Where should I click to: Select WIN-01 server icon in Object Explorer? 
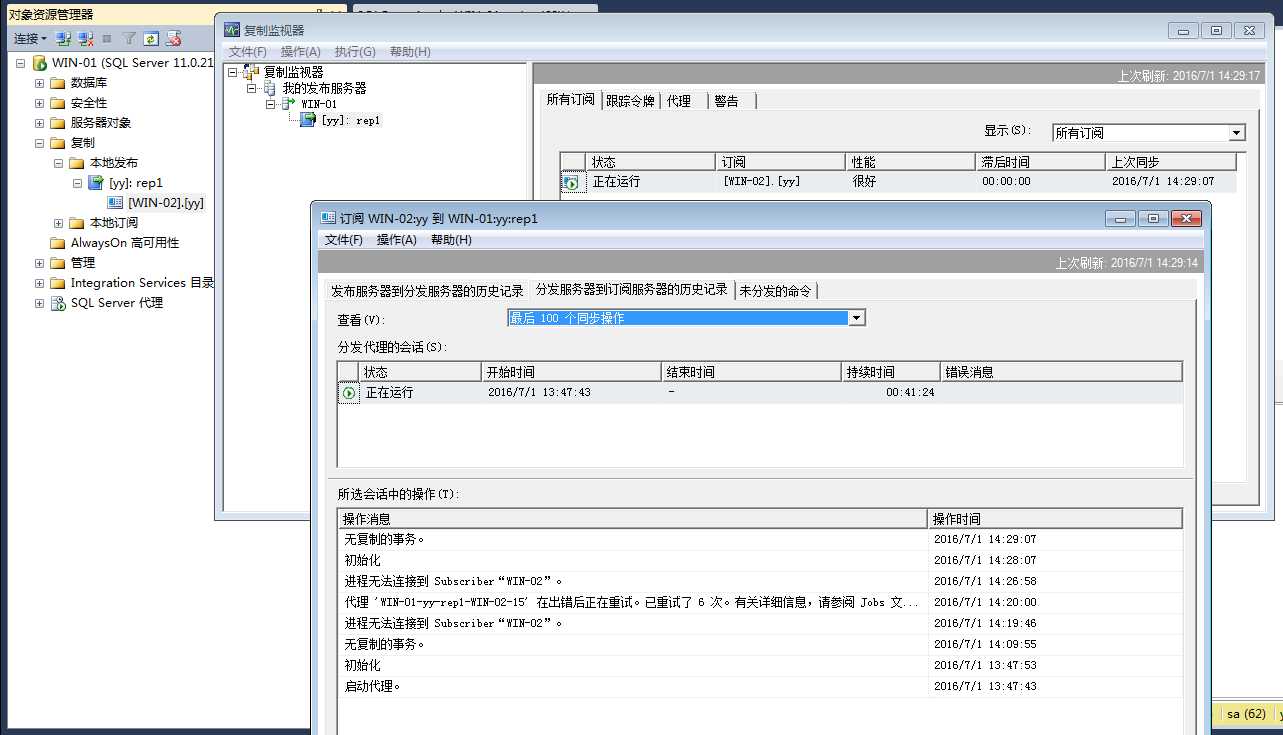40,63
